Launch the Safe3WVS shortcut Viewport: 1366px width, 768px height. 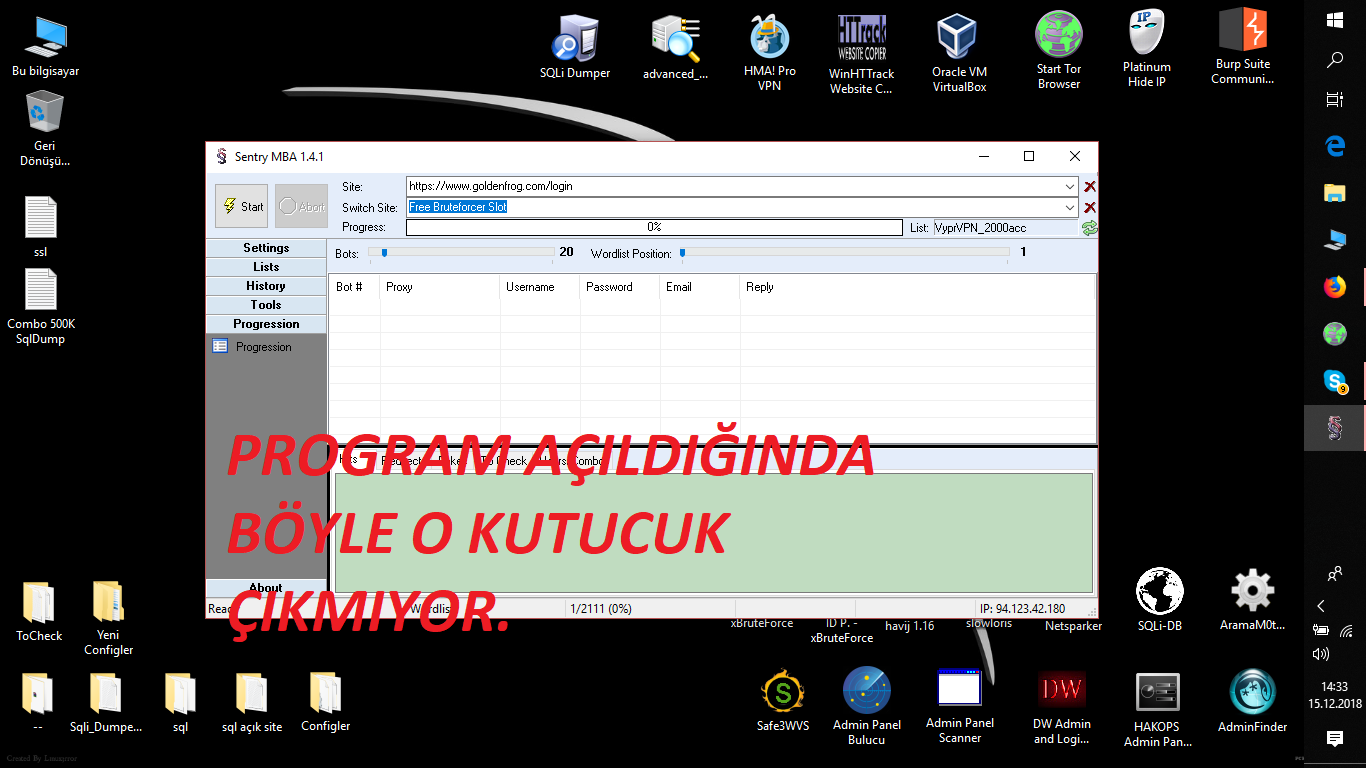click(783, 701)
